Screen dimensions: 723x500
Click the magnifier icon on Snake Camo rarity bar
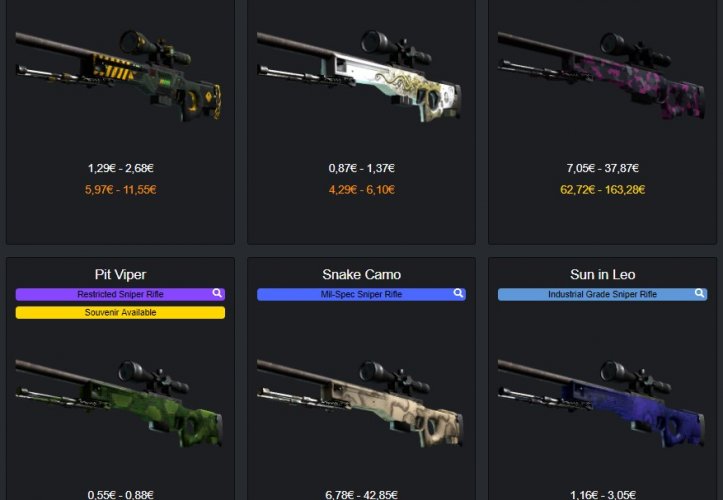point(458,293)
